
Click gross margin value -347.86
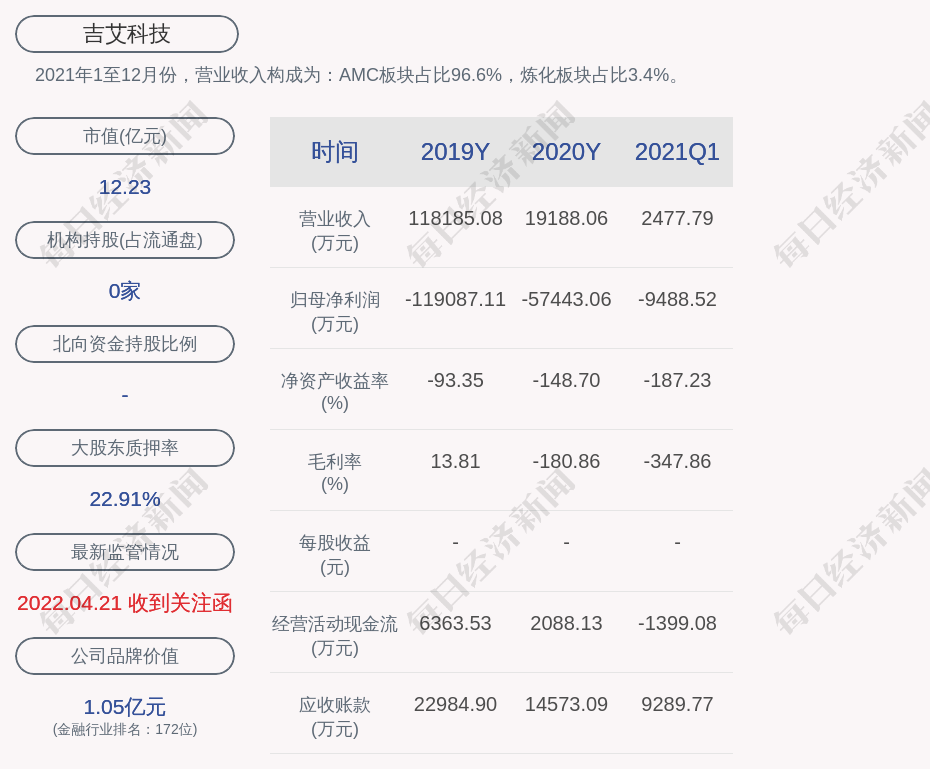pos(677,461)
